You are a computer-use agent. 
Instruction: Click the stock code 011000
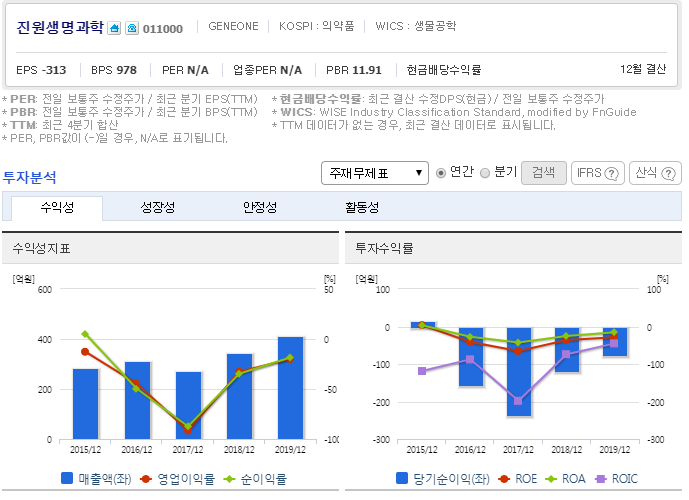point(163,29)
